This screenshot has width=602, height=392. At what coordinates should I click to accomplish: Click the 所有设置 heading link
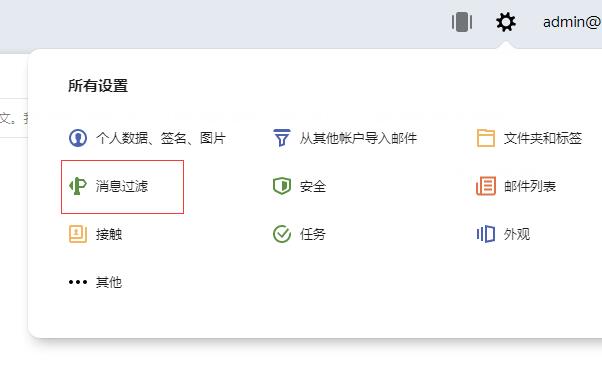98,86
